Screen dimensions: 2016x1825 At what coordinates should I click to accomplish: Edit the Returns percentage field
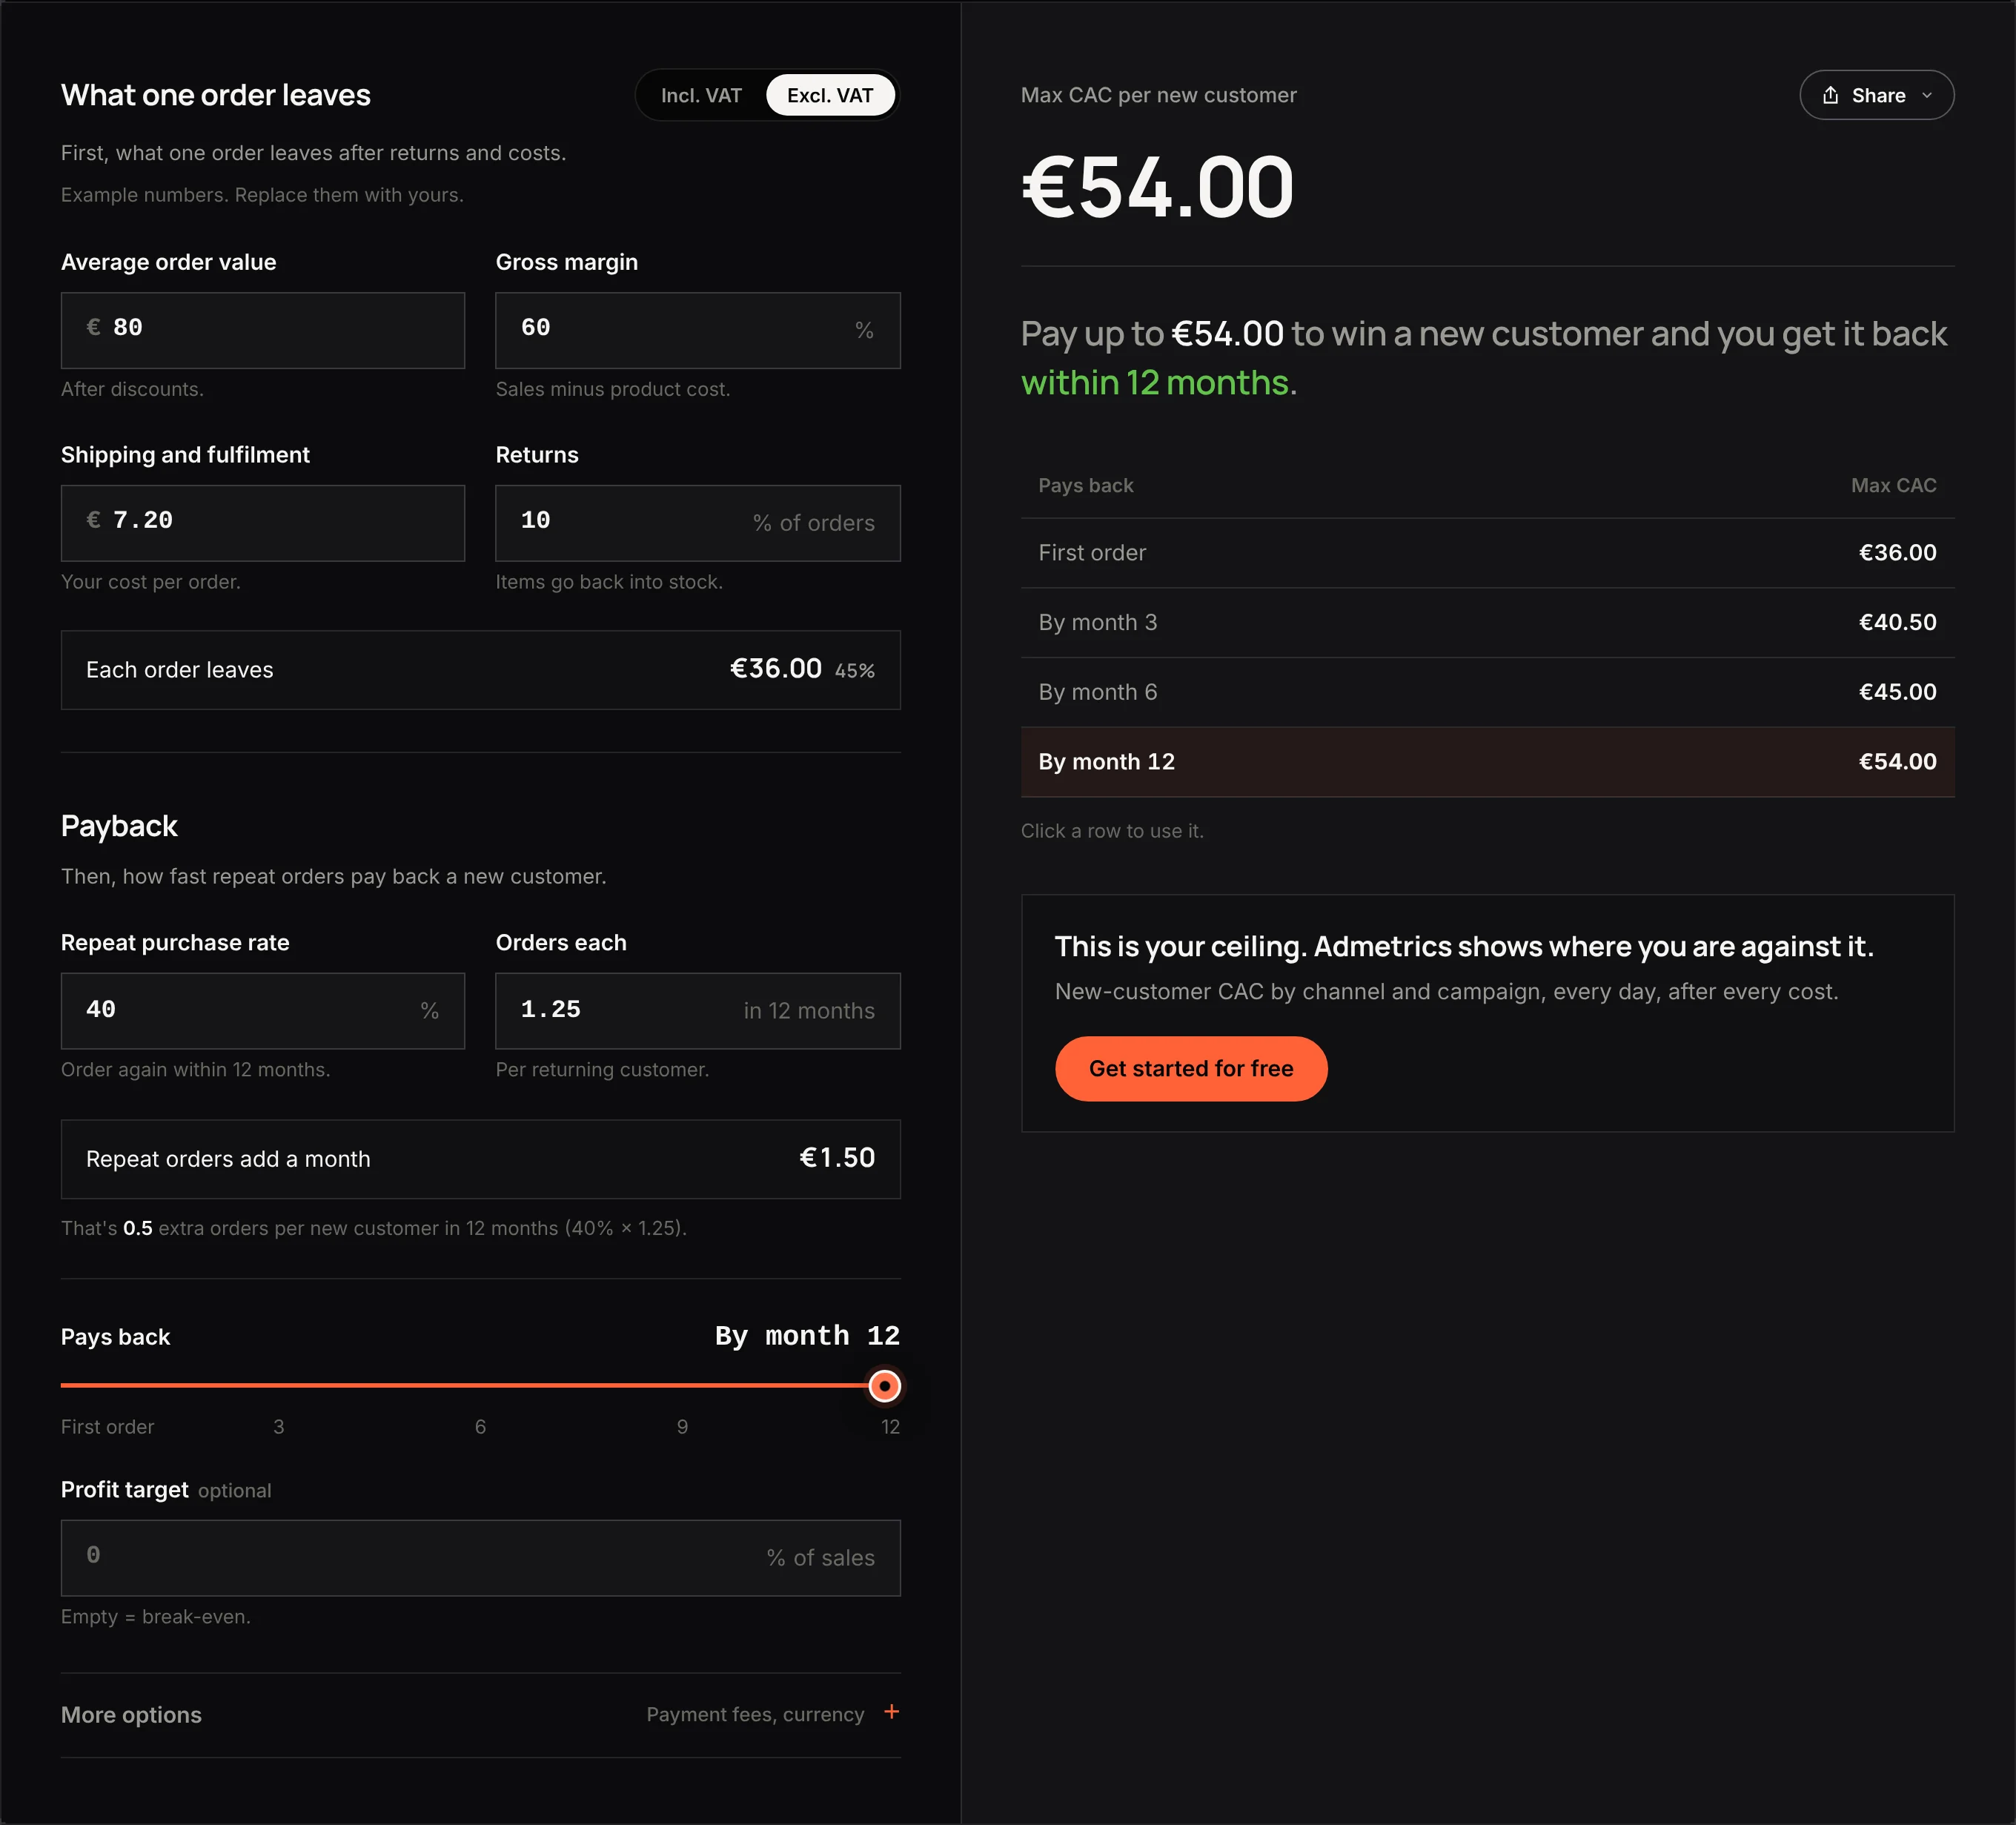click(698, 523)
